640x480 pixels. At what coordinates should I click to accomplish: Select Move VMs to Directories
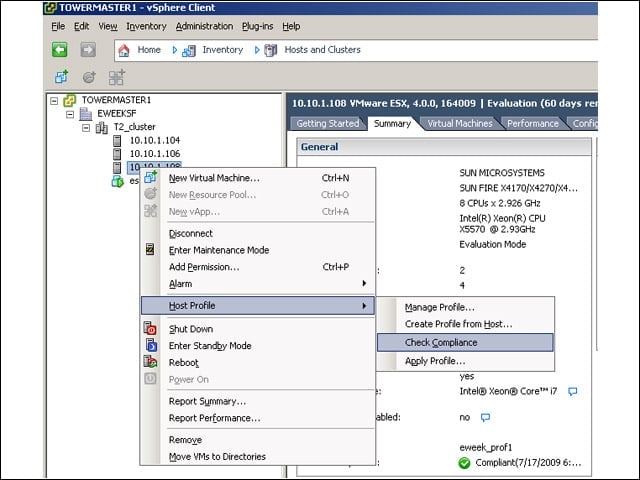[x=258, y=456]
